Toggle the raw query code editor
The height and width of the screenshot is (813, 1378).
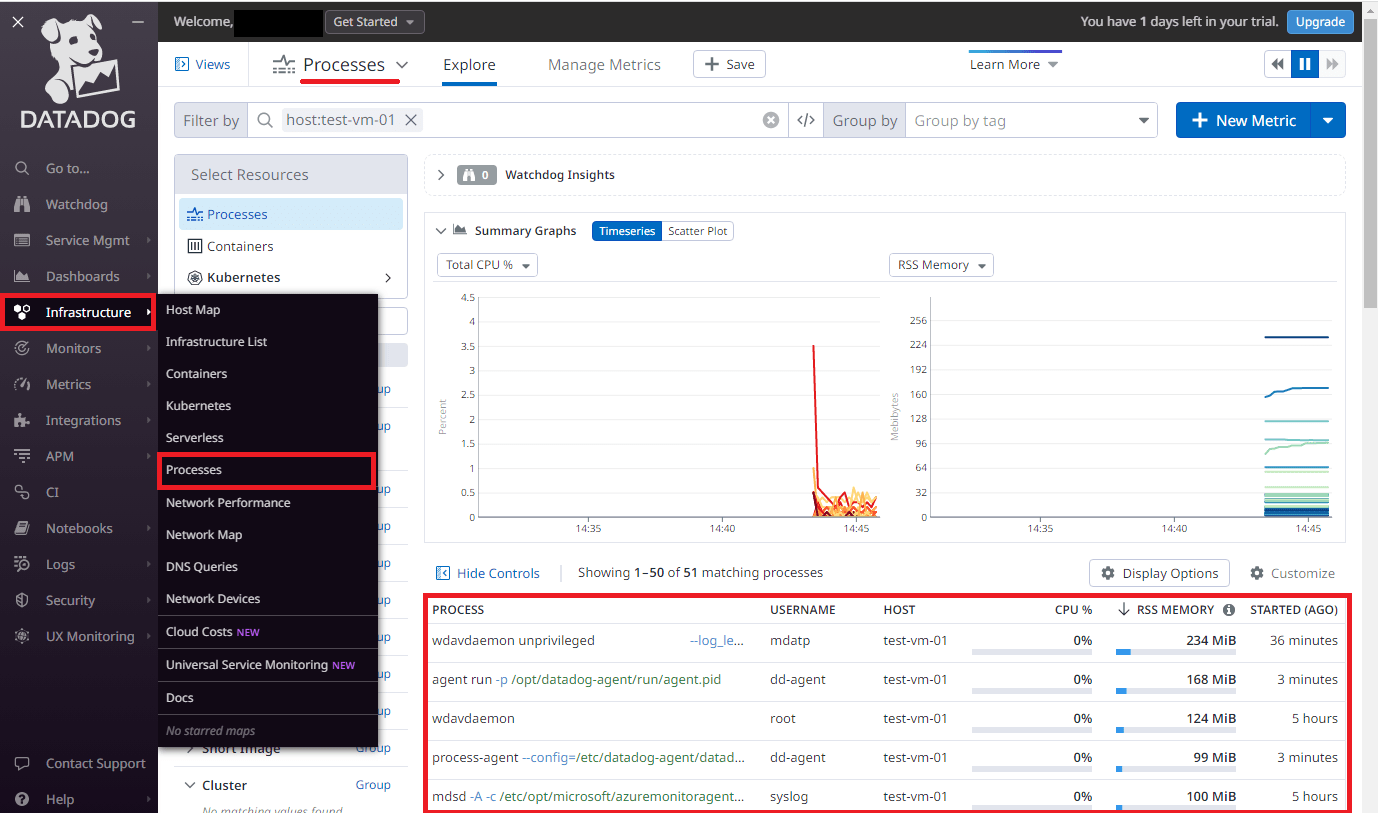point(806,120)
